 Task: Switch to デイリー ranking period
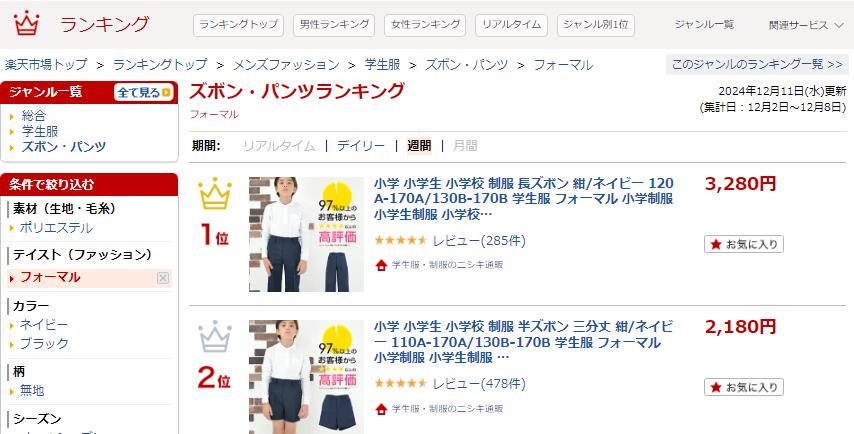[x=361, y=145]
